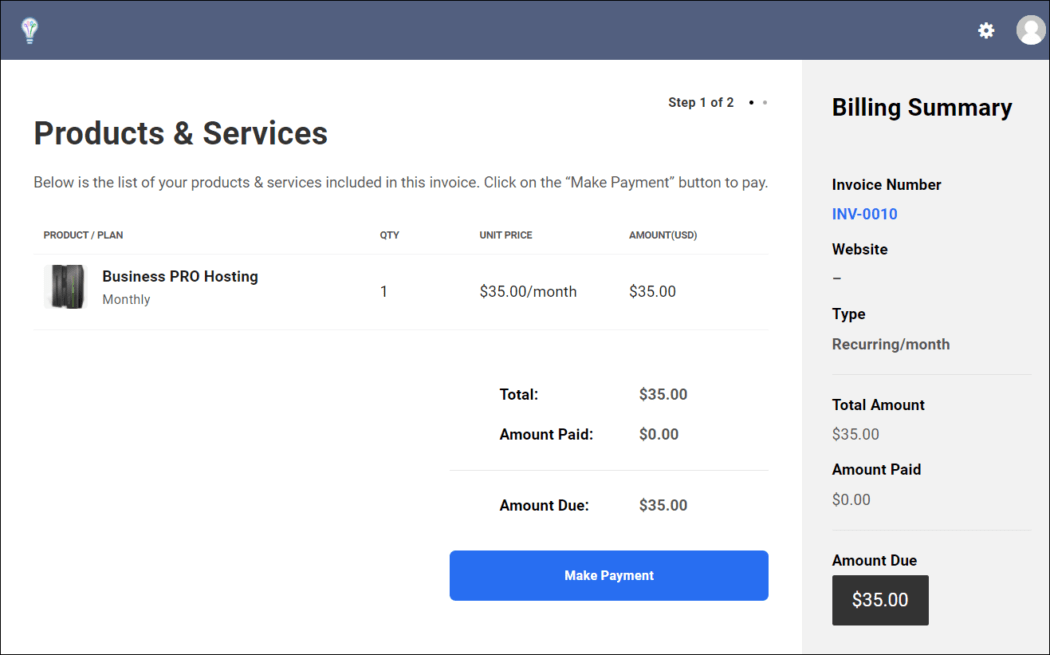The image size is (1050, 655).
Task: Open the user profile avatar menu
Action: (x=1030, y=29)
